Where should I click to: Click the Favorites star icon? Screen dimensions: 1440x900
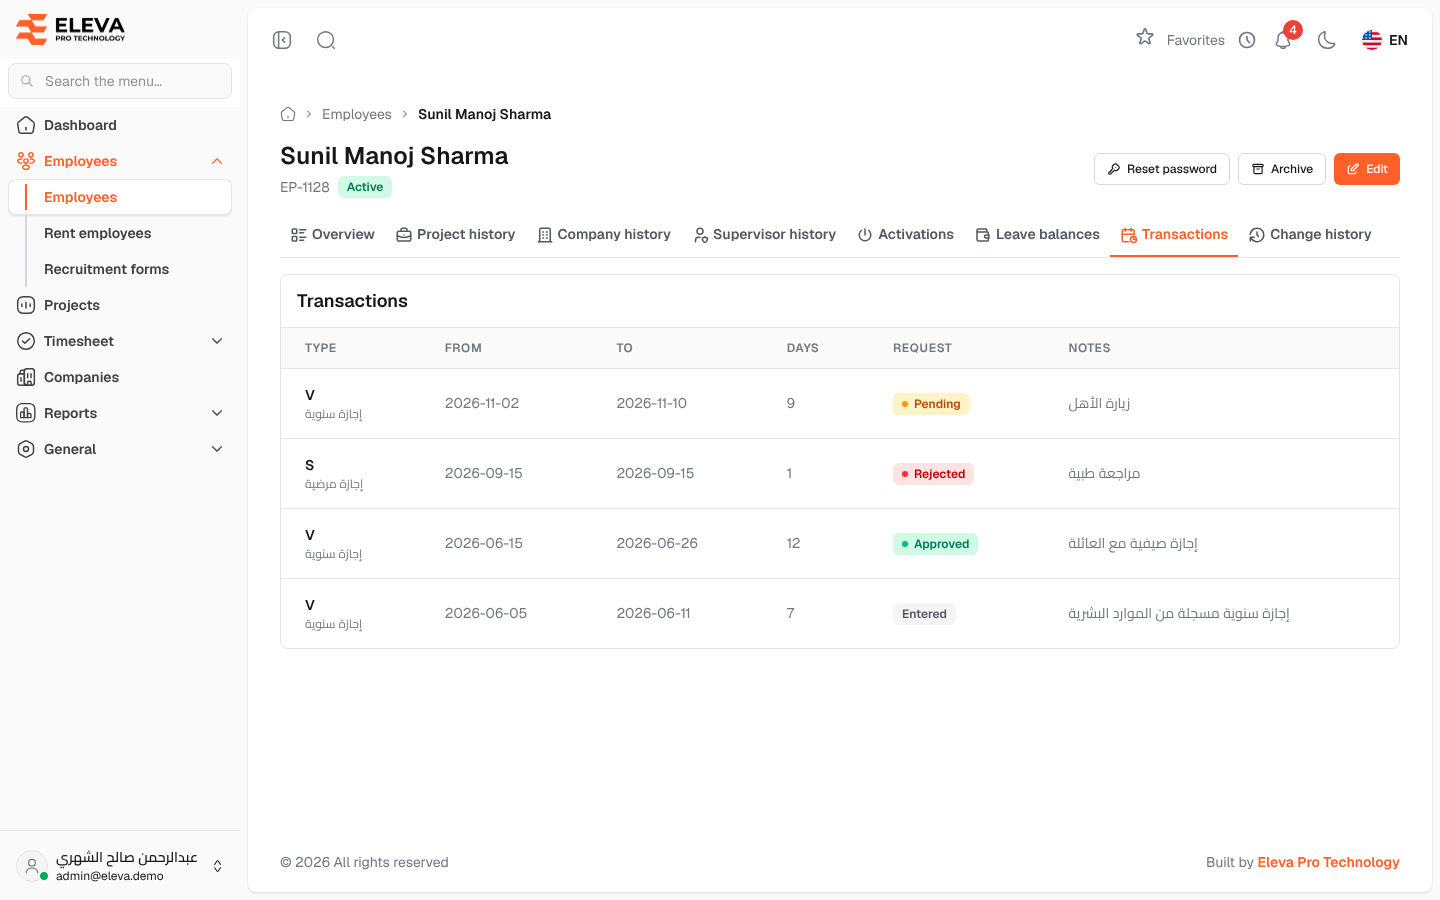pos(1145,38)
